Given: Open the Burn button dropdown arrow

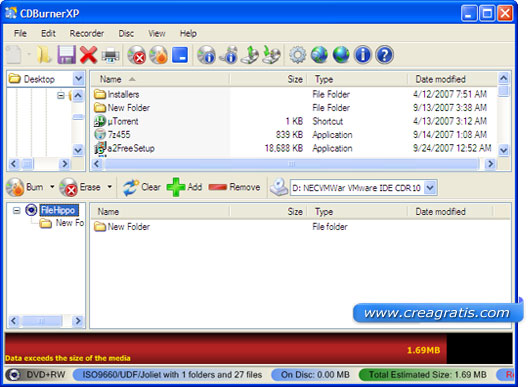Looking at the screenshot, I should (x=52, y=187).
